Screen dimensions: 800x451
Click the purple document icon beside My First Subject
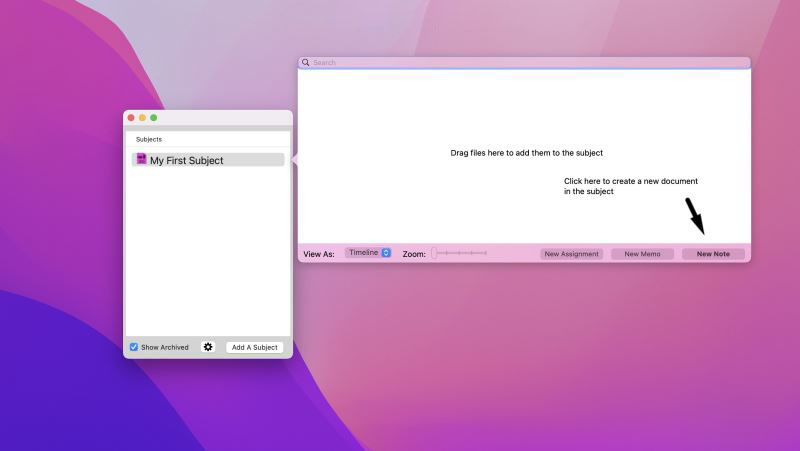pyautogui.click(x=141, y=159)
